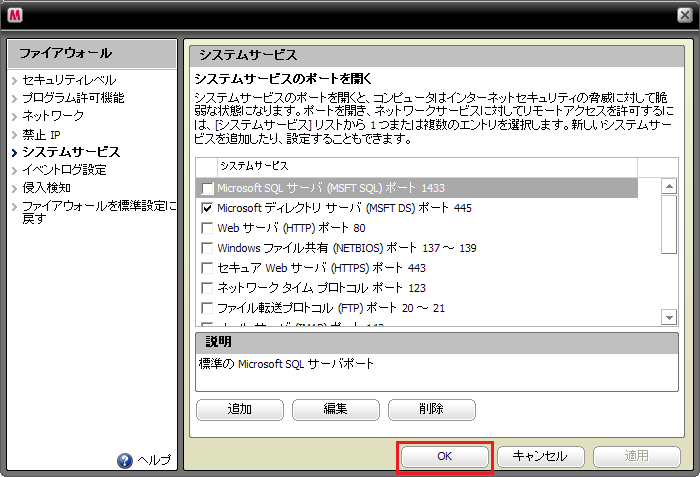Uncheck Microsoft ディレクトリ サーバ port 445
This screenshot has height=477, width=700.
pos(207,208)
